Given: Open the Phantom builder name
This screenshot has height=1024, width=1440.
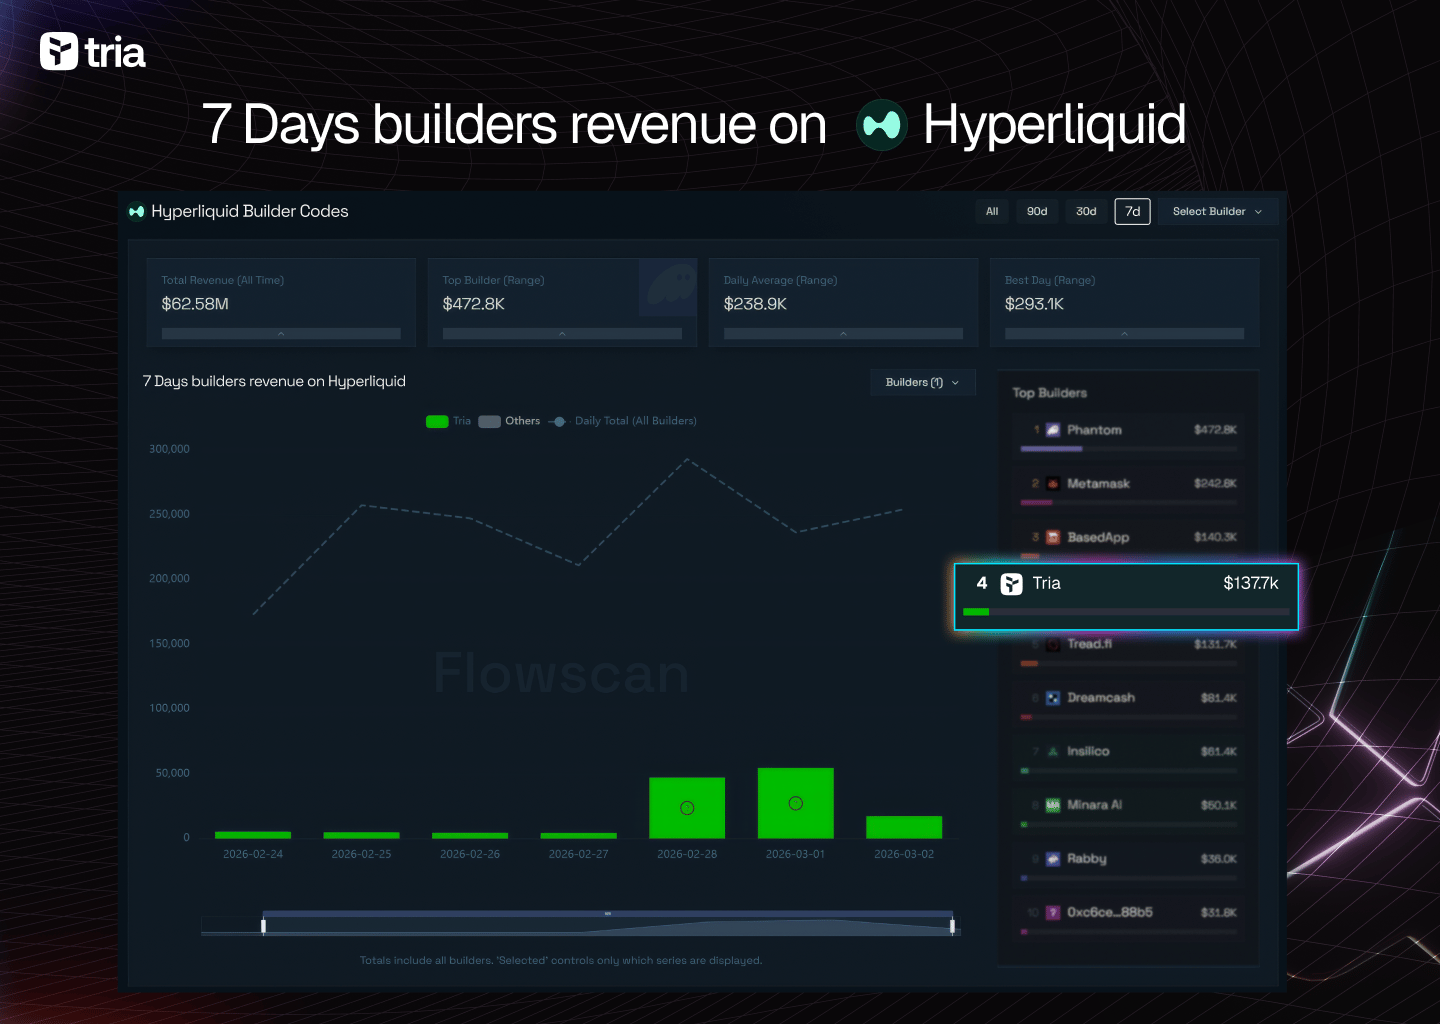Looking at the screenshot, I should point(1094,430).
